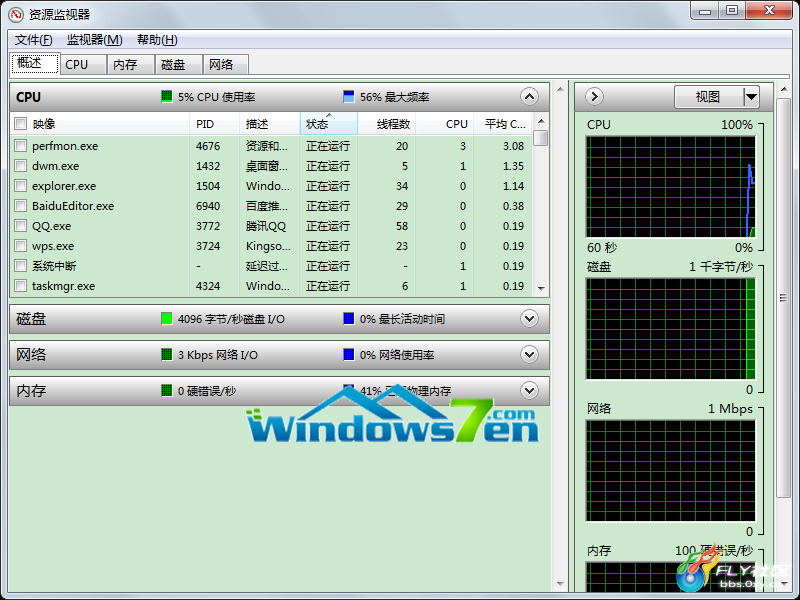Click the graph pane scrollbar thumb

coord(784,298)
